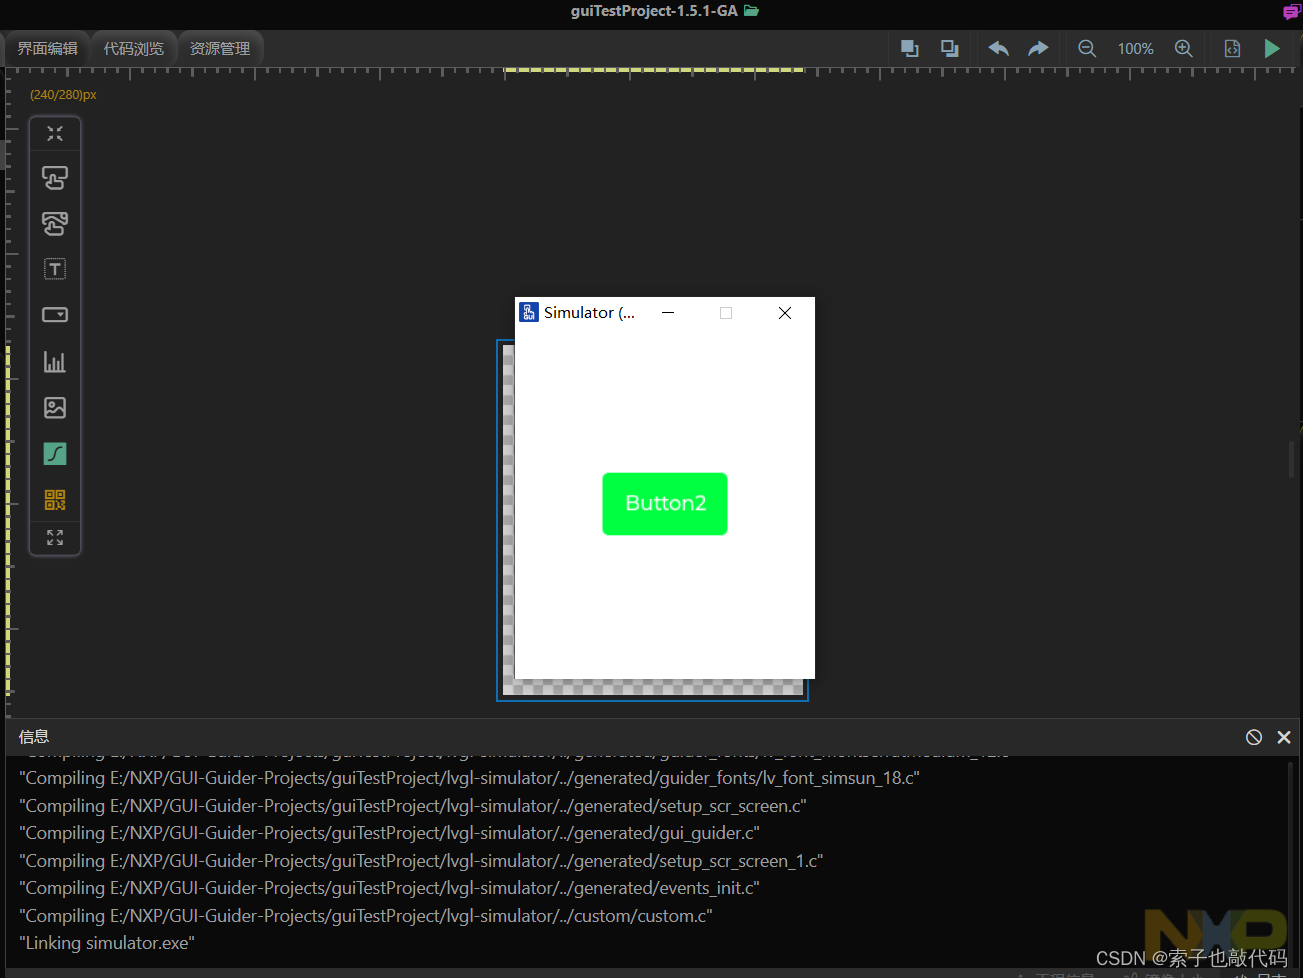Click the Simulator window title text
The image size is (1303, 978).
pyautogui.click(x=589, y=313)
